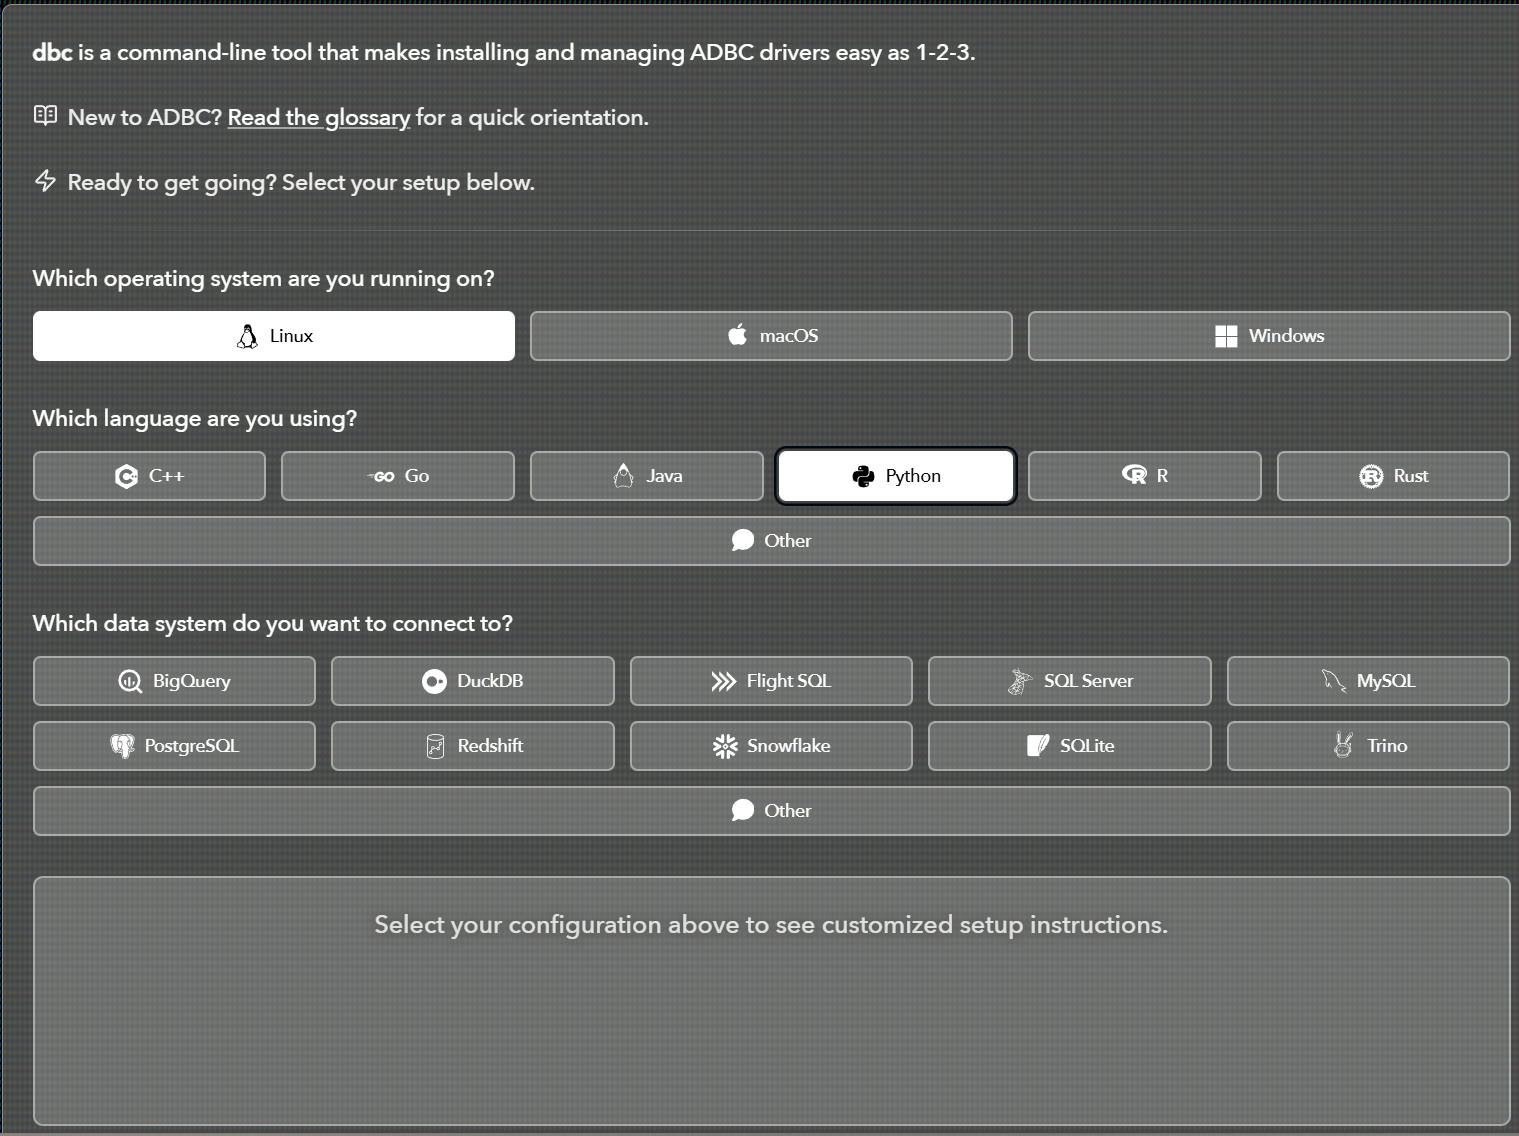Select Trino as the data system
Viewport: 1519px width, 1136px height.
1367,746
